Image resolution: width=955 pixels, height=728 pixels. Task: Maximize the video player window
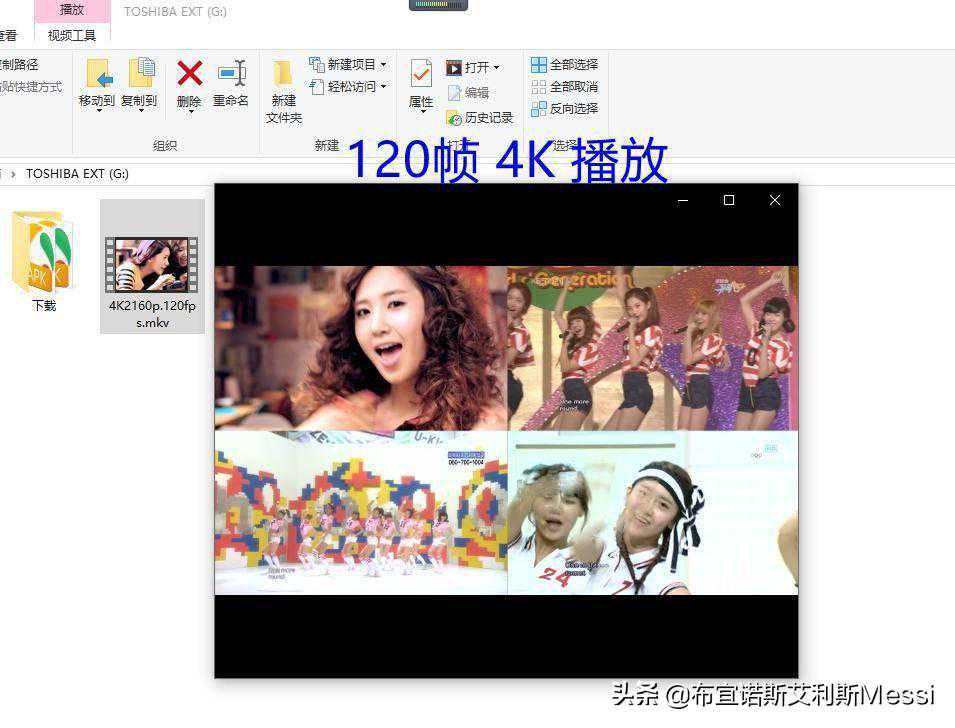coord(729,201)
